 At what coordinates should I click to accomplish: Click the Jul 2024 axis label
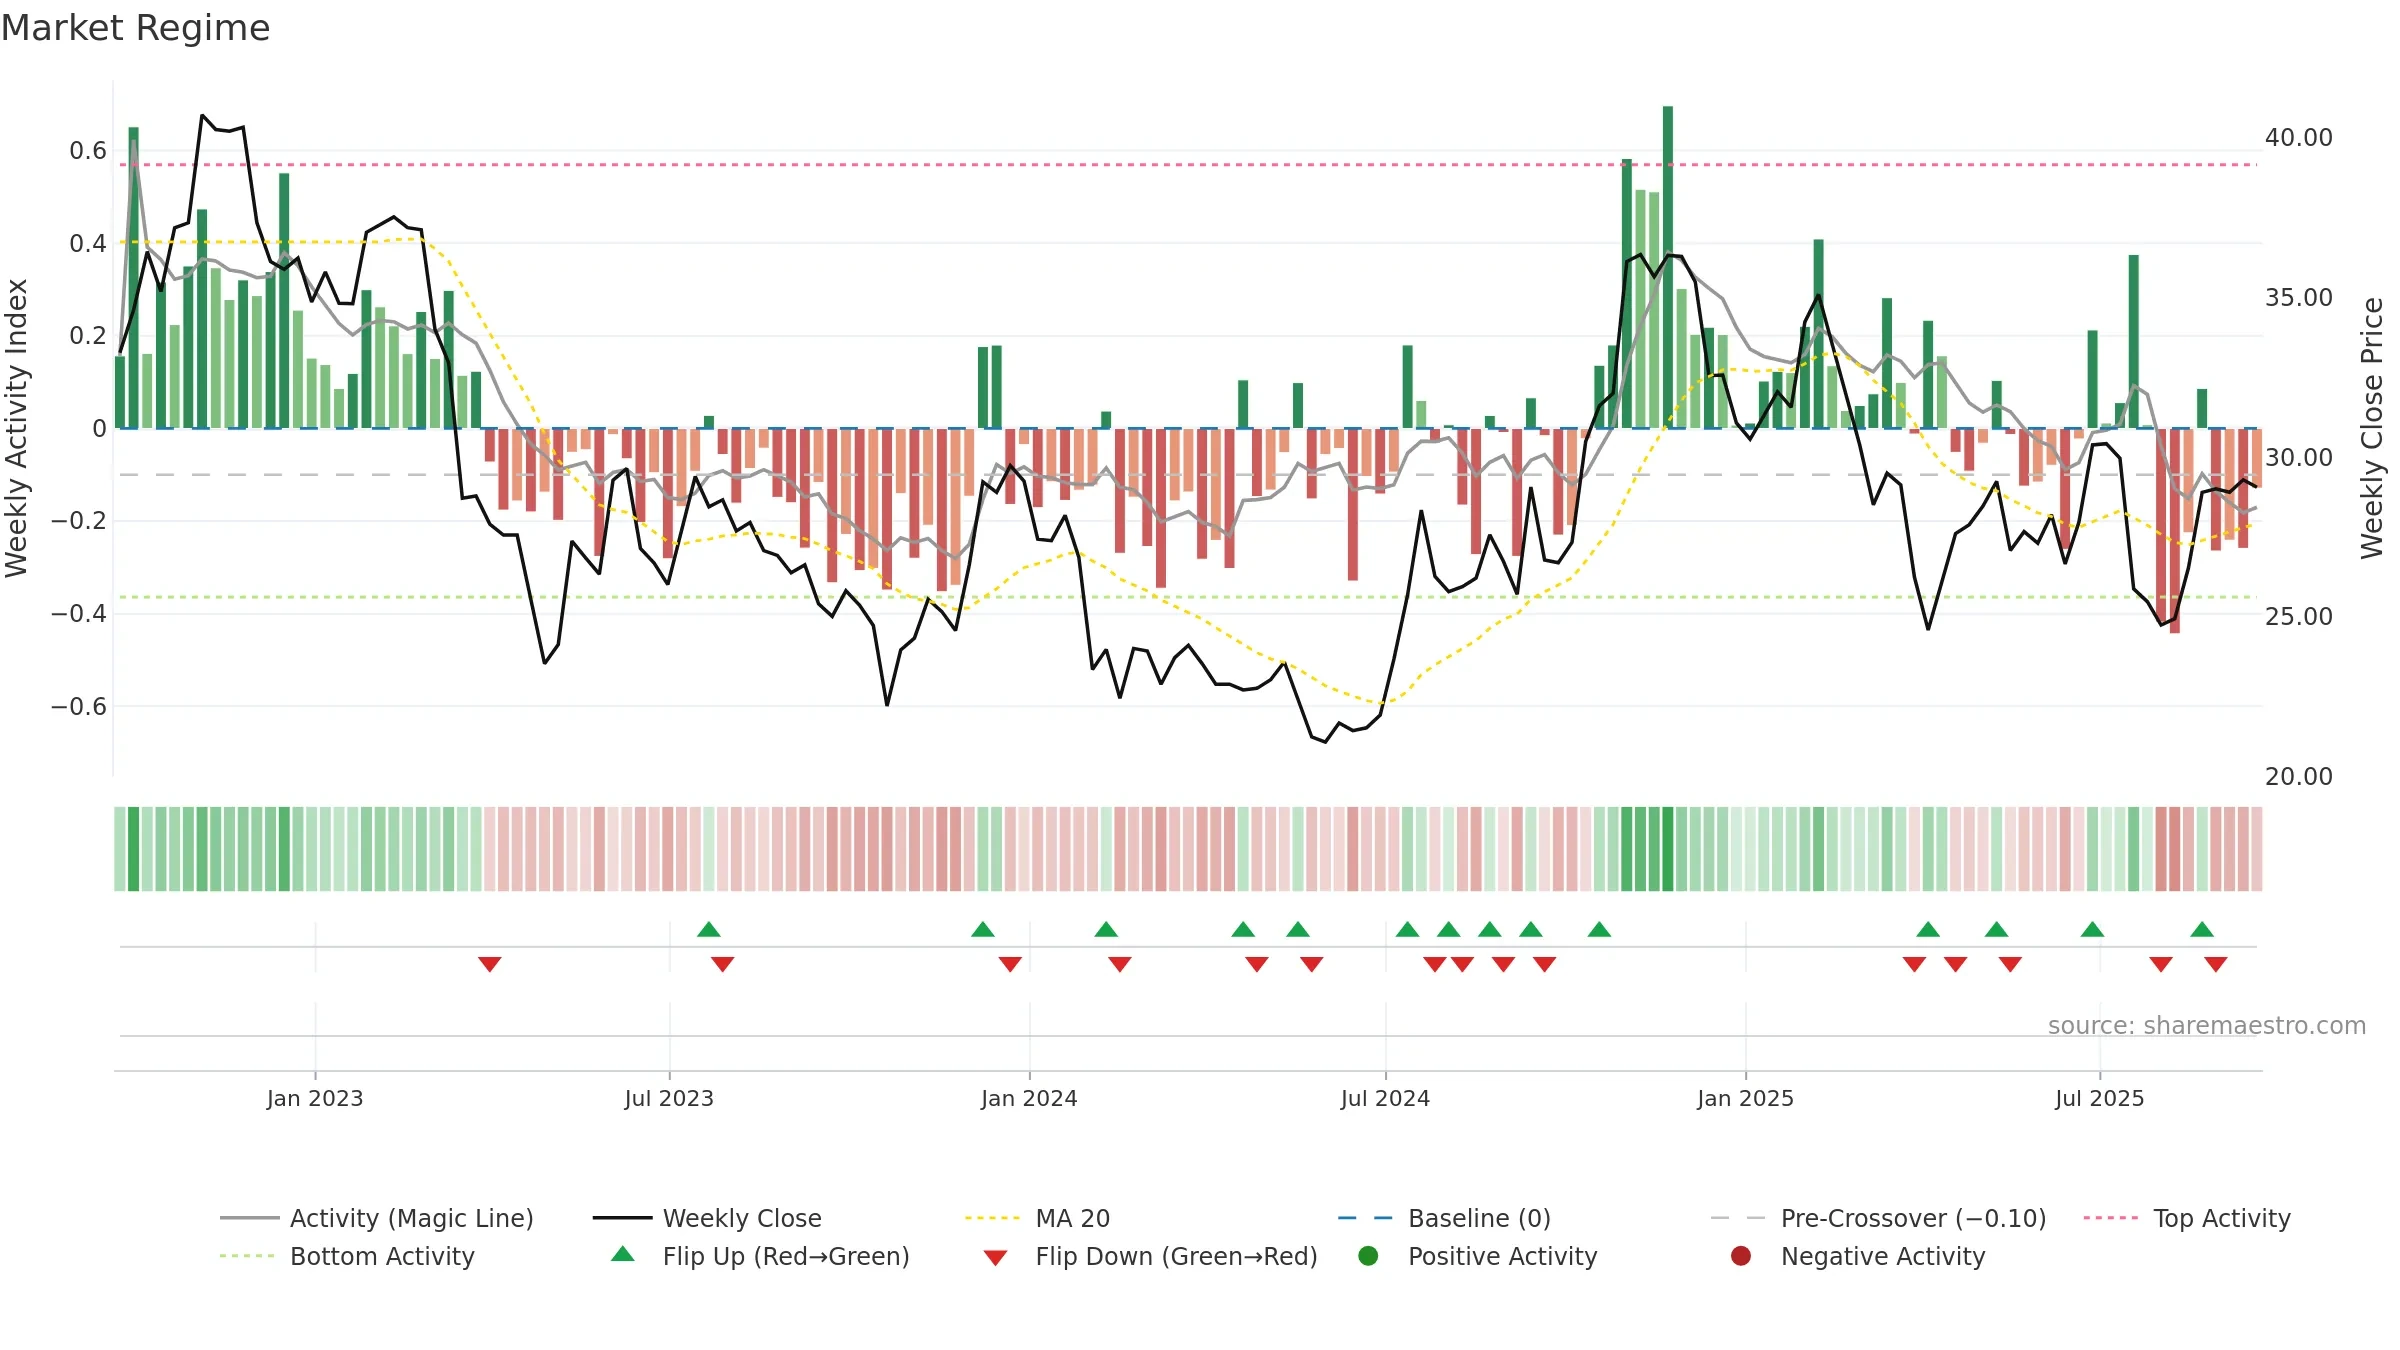[1385, 1098]
